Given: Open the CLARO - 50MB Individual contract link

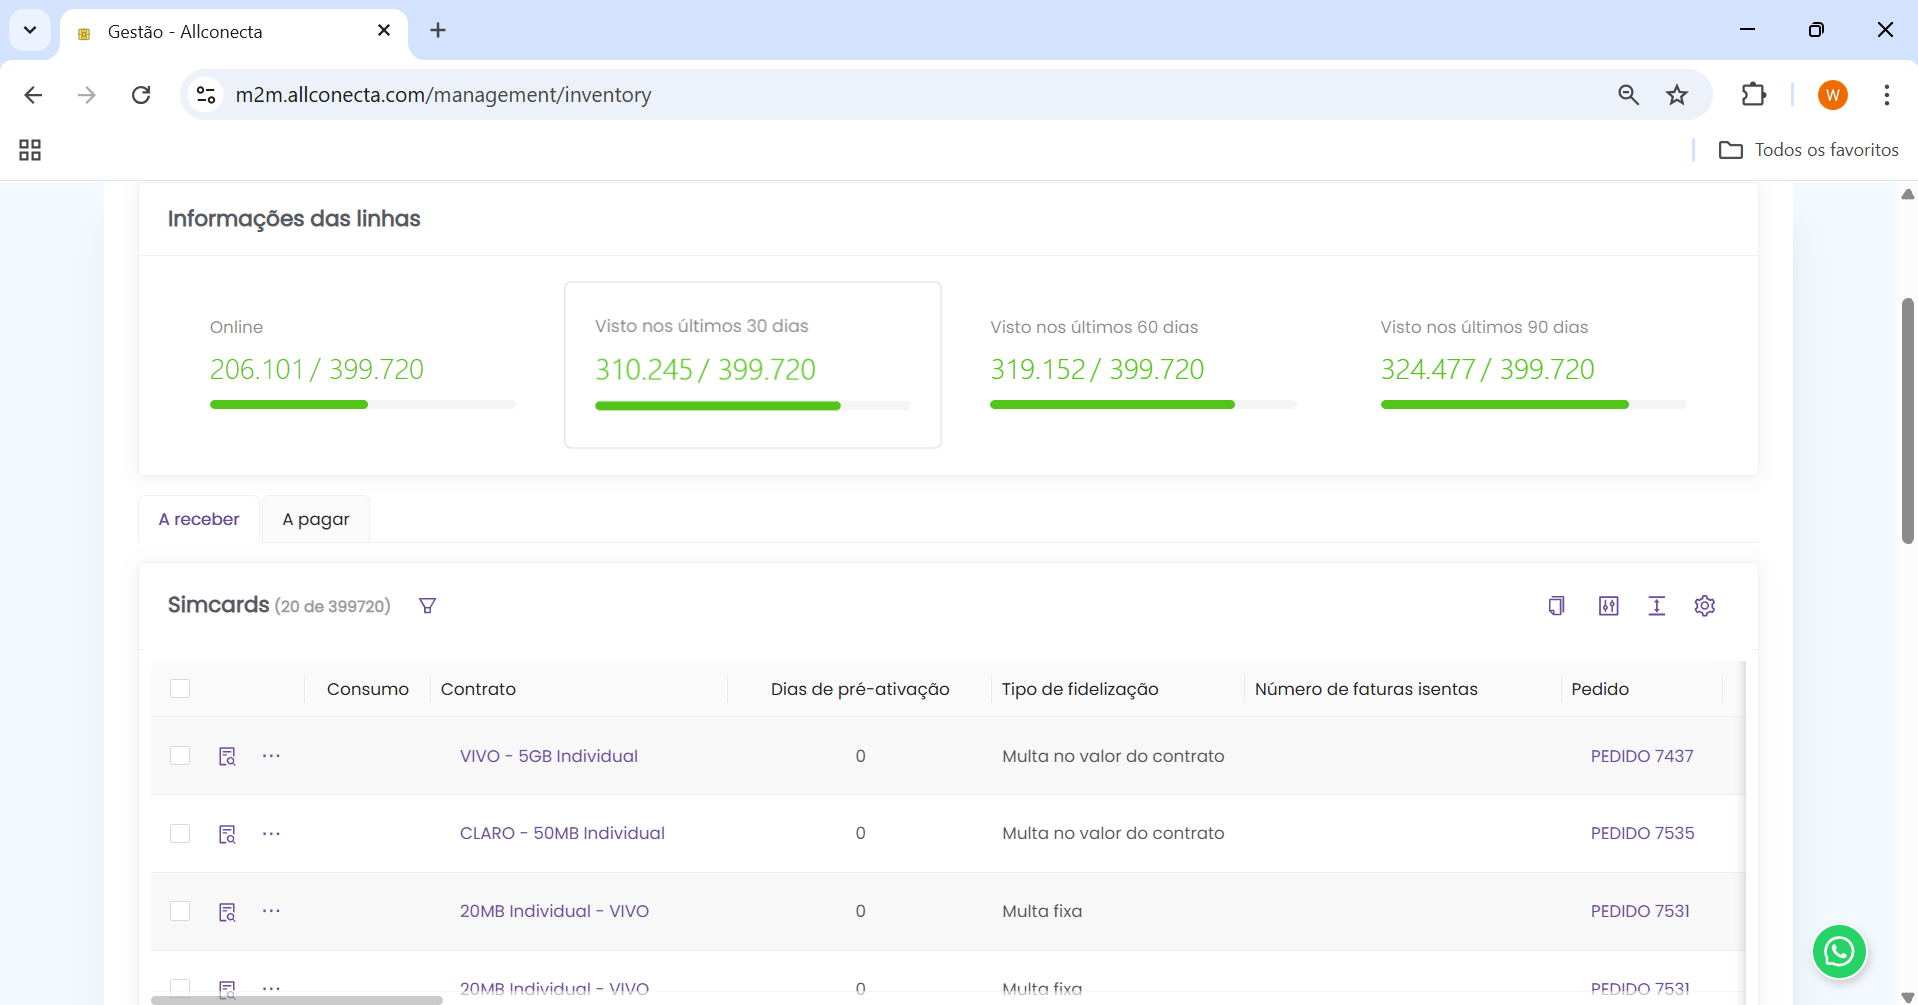Looking at the screenshot, I should [562, 834].
